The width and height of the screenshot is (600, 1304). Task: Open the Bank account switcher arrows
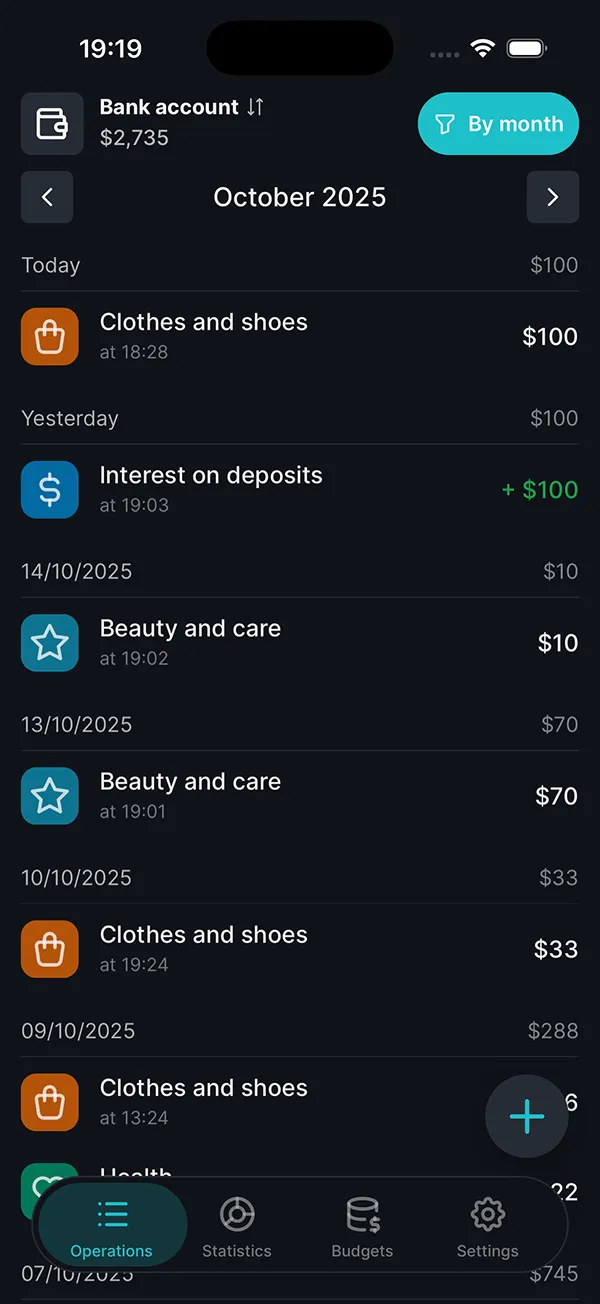[x=255, y=107]
